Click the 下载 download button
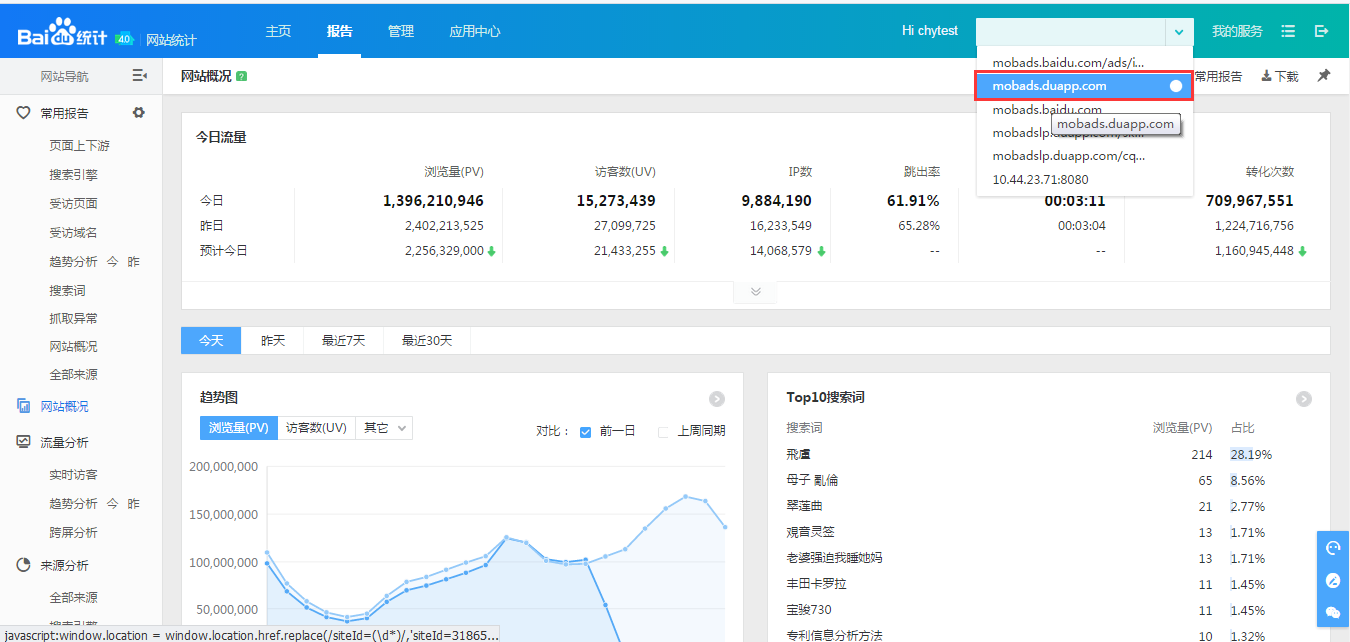The image size is (1350, 642). coord(1280,76)
